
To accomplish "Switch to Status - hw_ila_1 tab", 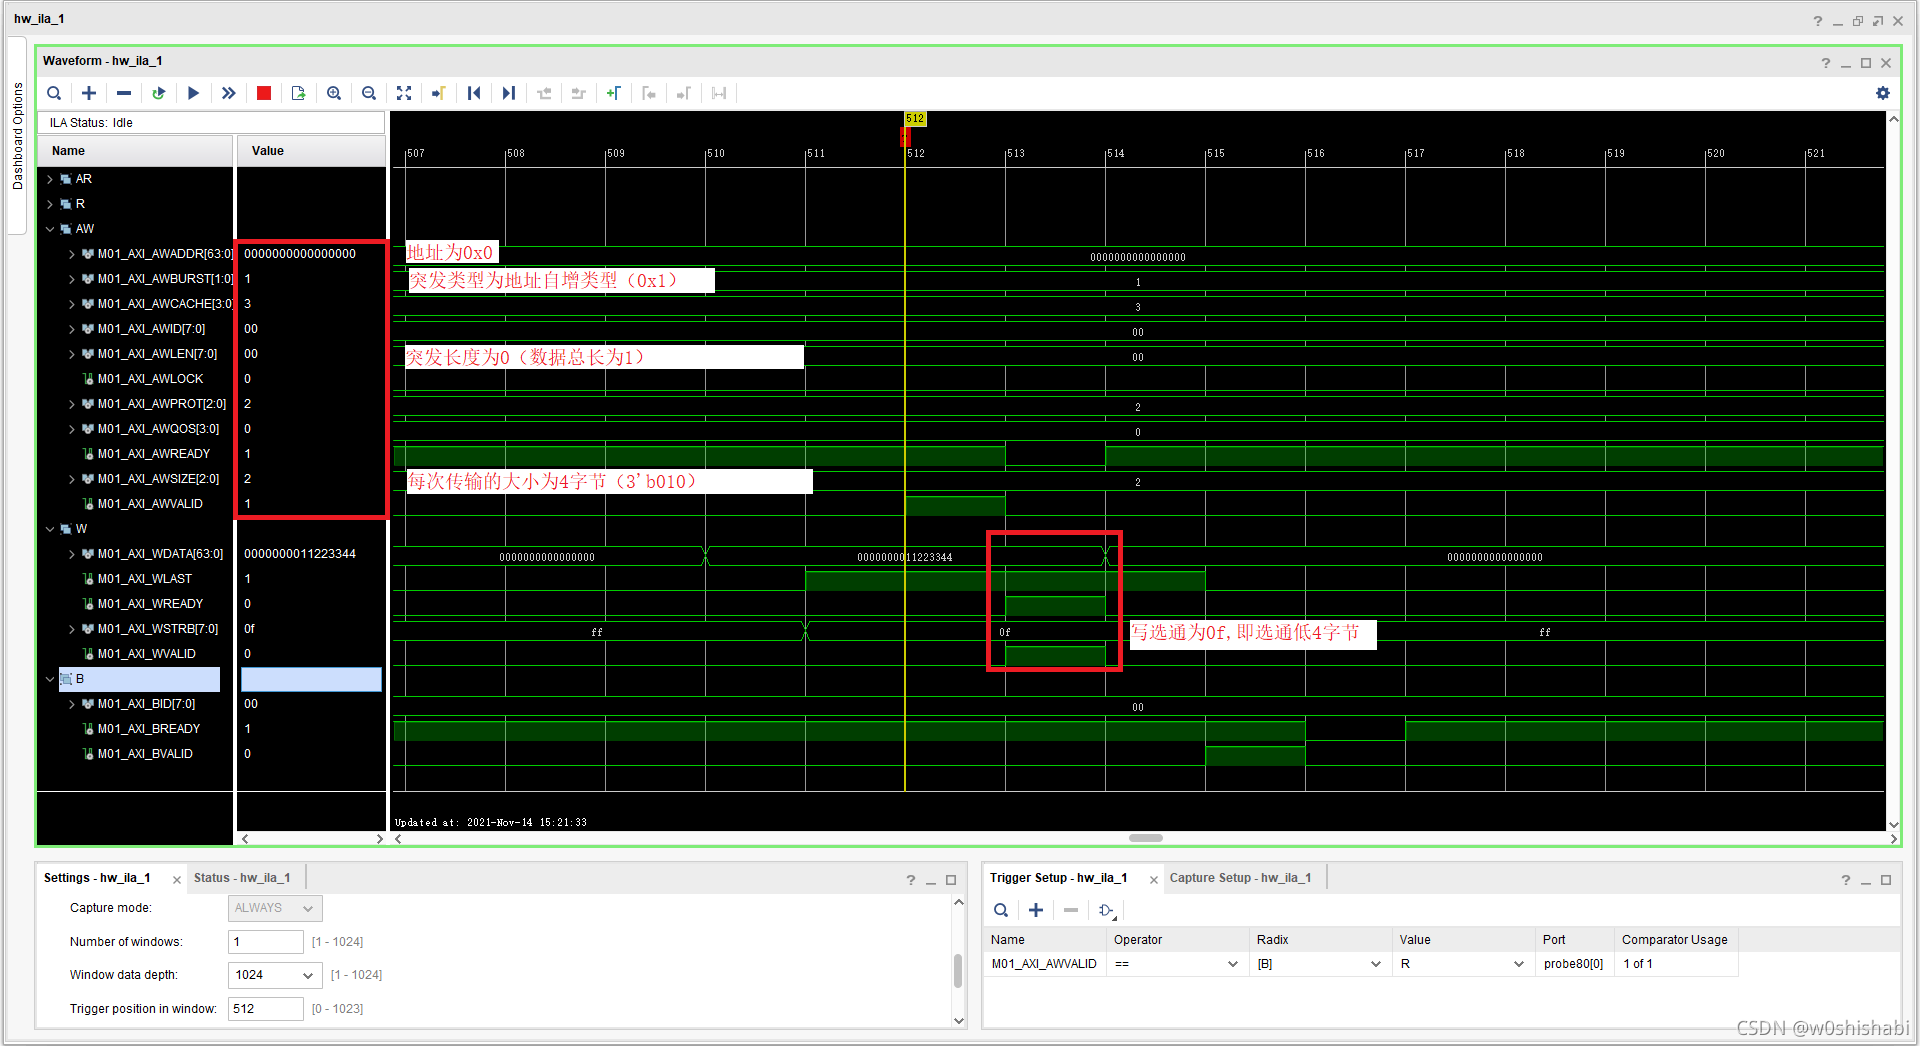I will pyautogui.click(x=242, y=878).
